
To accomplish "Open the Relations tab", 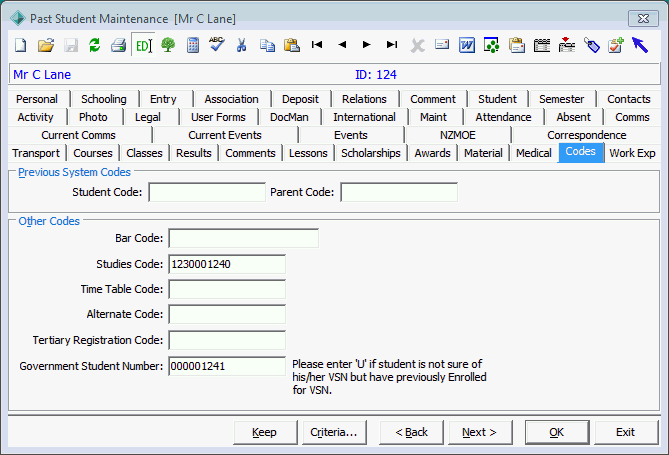I will click(x=364, y=99).
